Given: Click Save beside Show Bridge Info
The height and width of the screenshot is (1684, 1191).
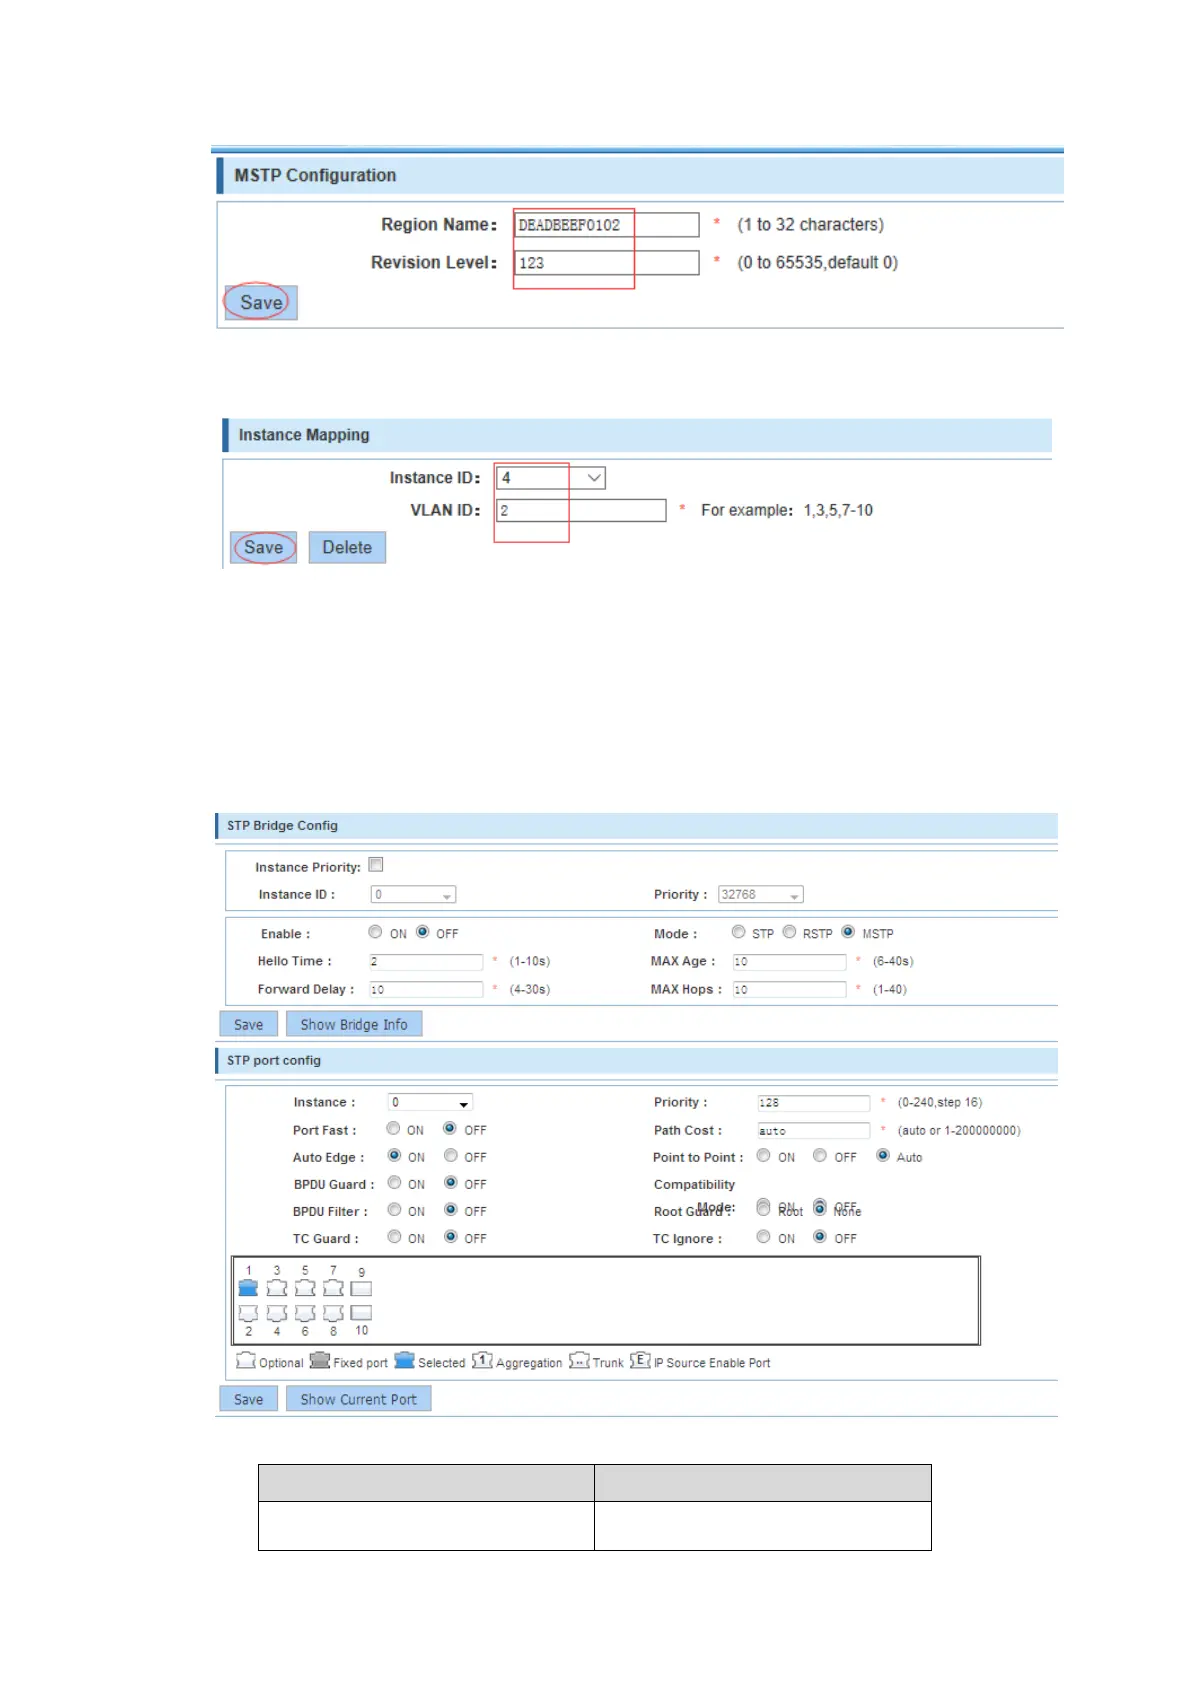Looking at the screenshot, I should click(248, 1024).
